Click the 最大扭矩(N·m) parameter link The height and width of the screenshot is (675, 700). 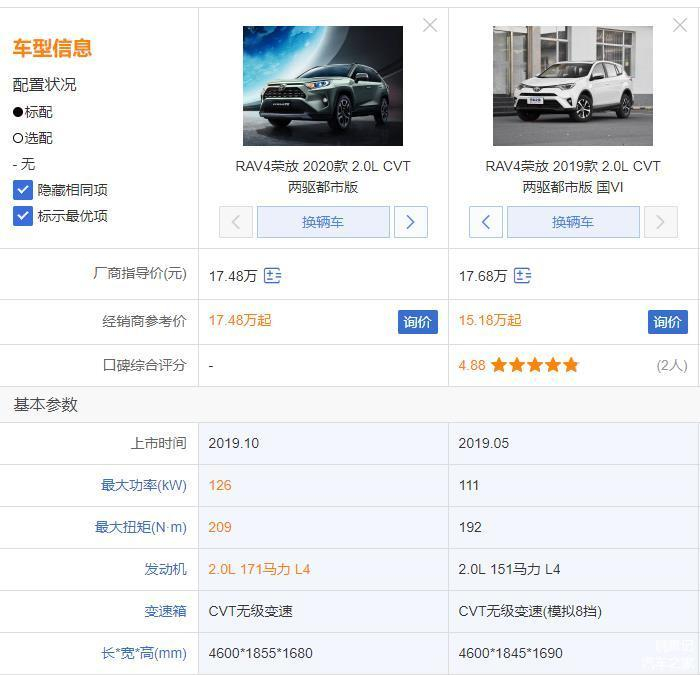coord(141,527)
